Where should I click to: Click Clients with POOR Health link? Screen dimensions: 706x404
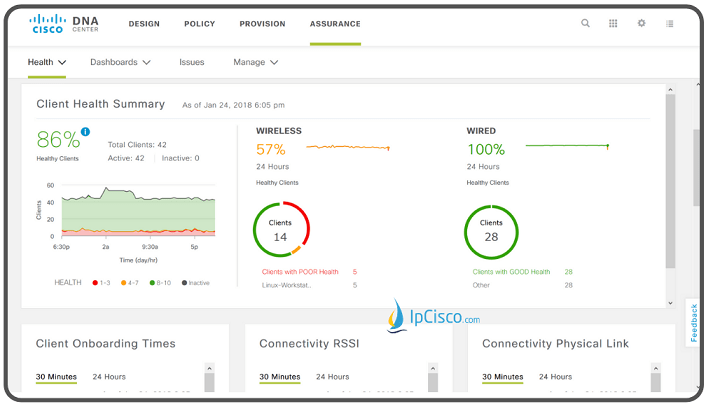300,272
